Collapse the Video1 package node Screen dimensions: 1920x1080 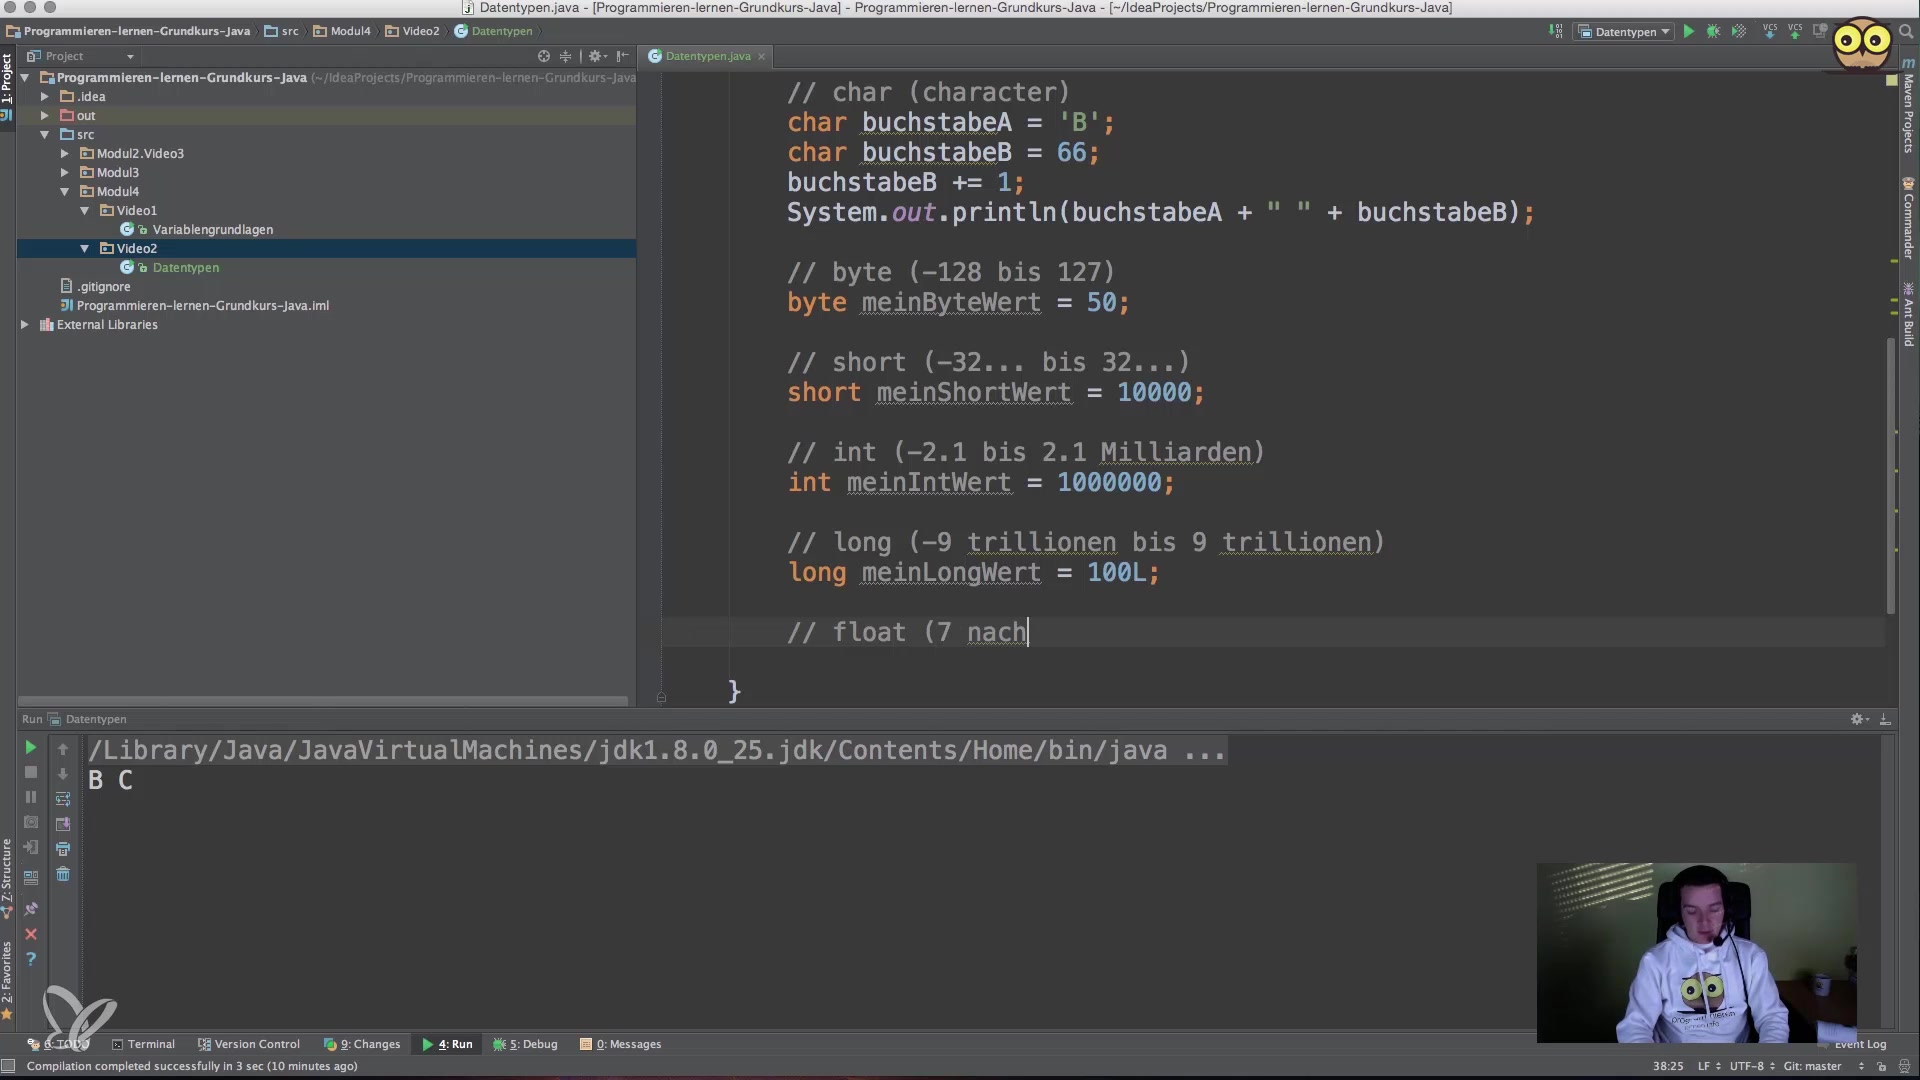coord(85,211)
